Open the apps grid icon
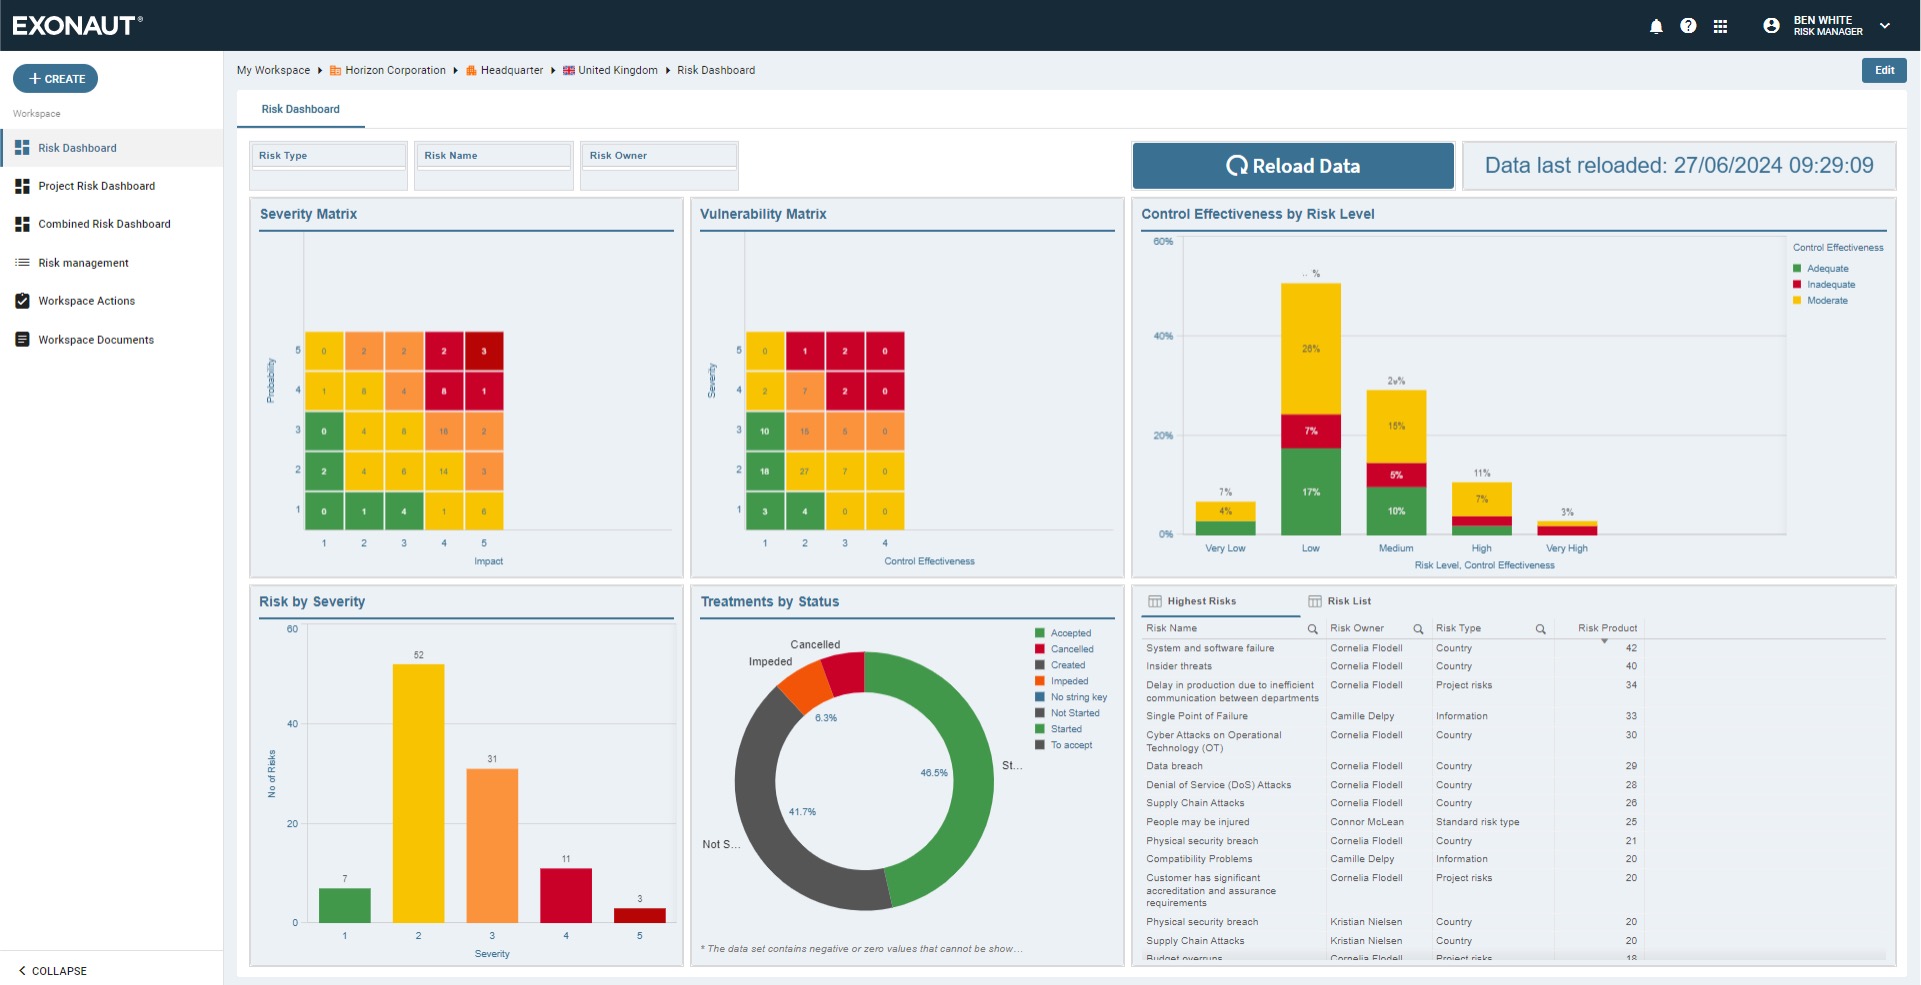Viewport: 1921px width, 985px height. (1720, 26)
